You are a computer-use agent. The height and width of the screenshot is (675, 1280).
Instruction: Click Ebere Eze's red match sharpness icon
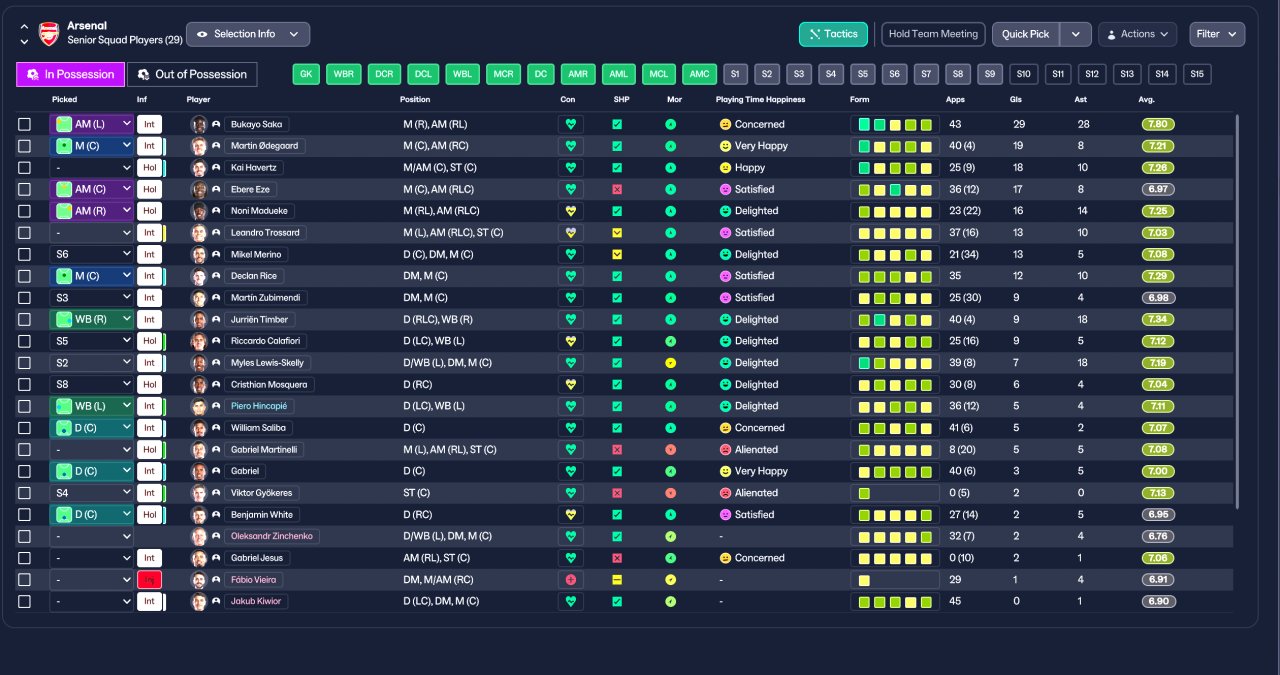point(617,190)
